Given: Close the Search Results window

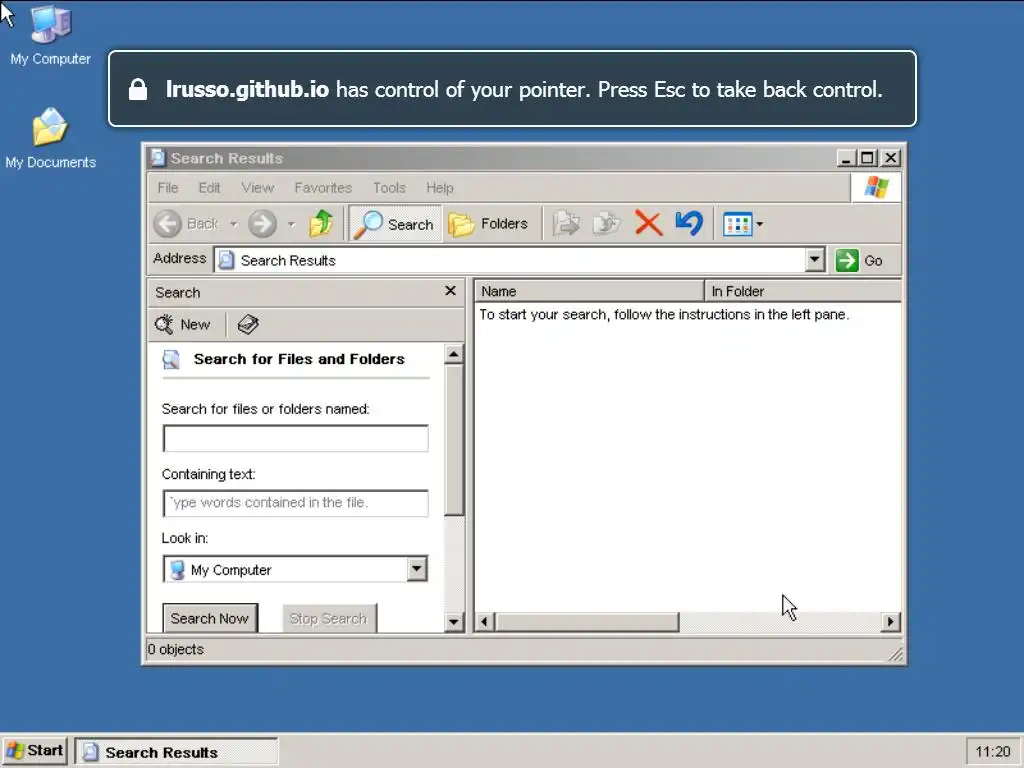Looking at the screenshot, I should click(890, 158).
